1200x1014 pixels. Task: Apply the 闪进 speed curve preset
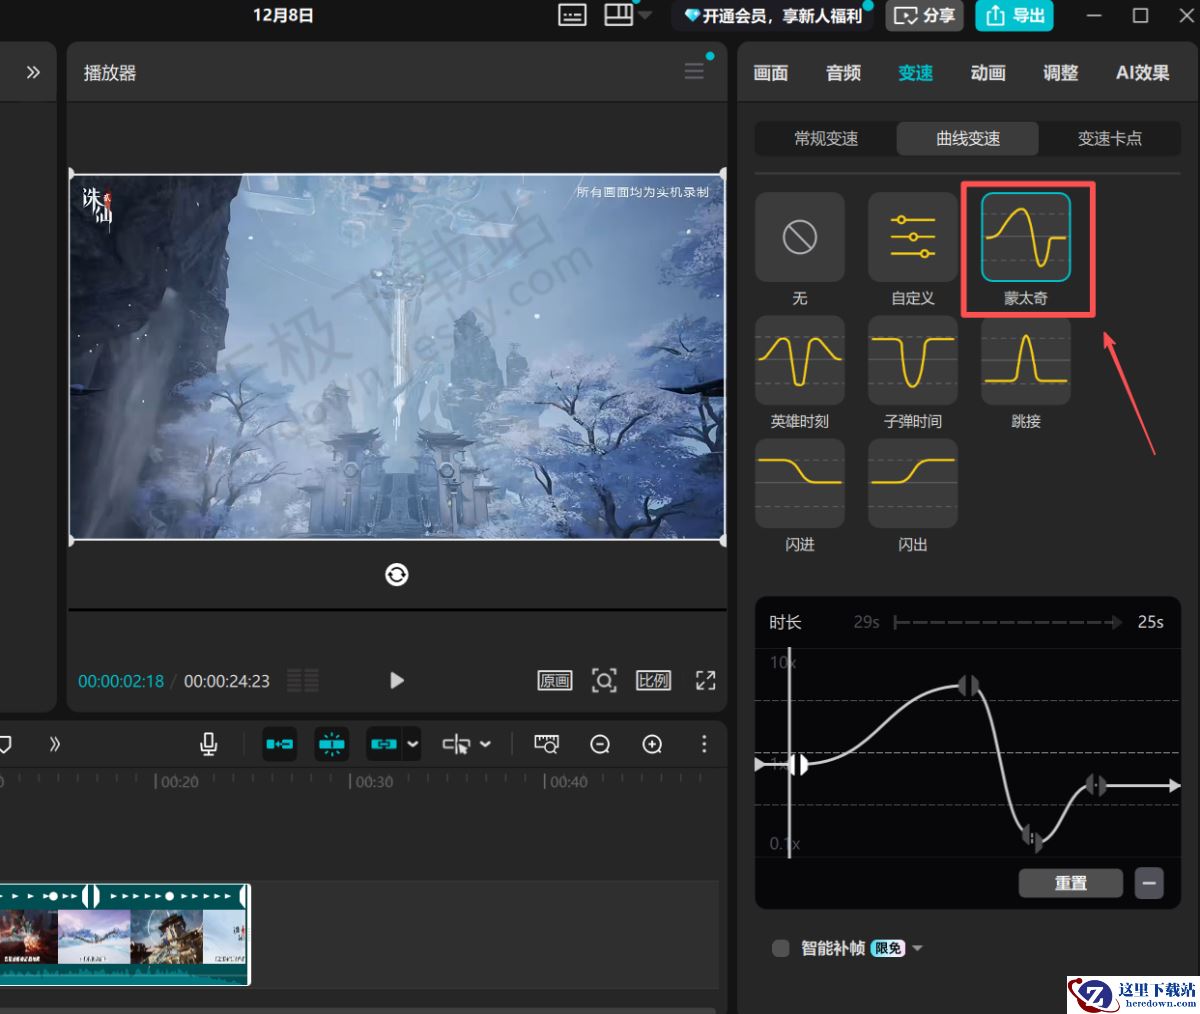(799, 484)
